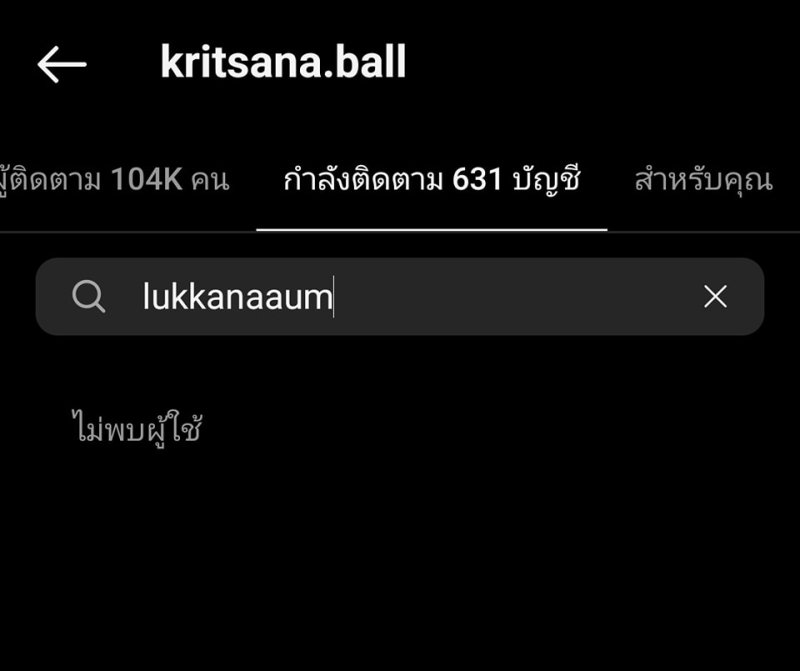Tap the 631 following count number
This screenshot has height=671, width=800.
pos(478,180)
